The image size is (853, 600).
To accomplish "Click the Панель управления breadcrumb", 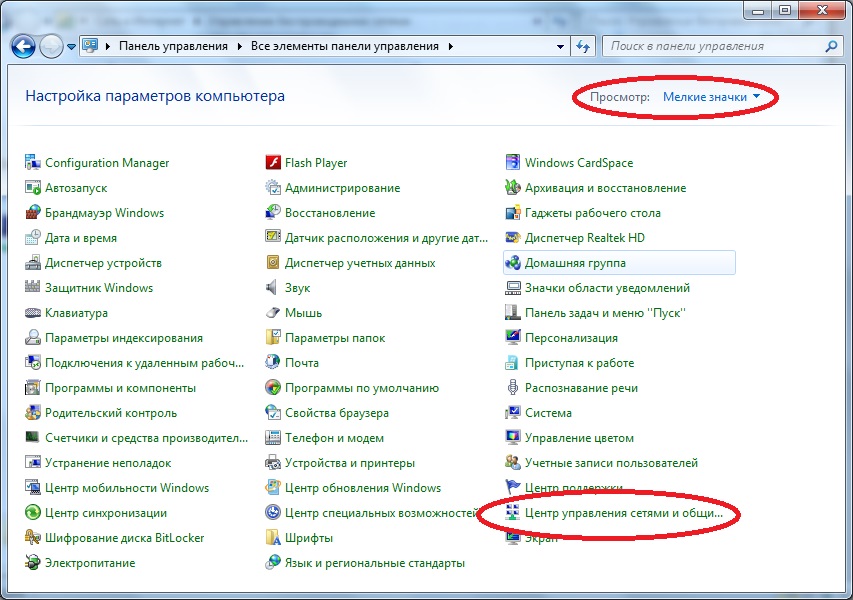I will tap(174, 46).
